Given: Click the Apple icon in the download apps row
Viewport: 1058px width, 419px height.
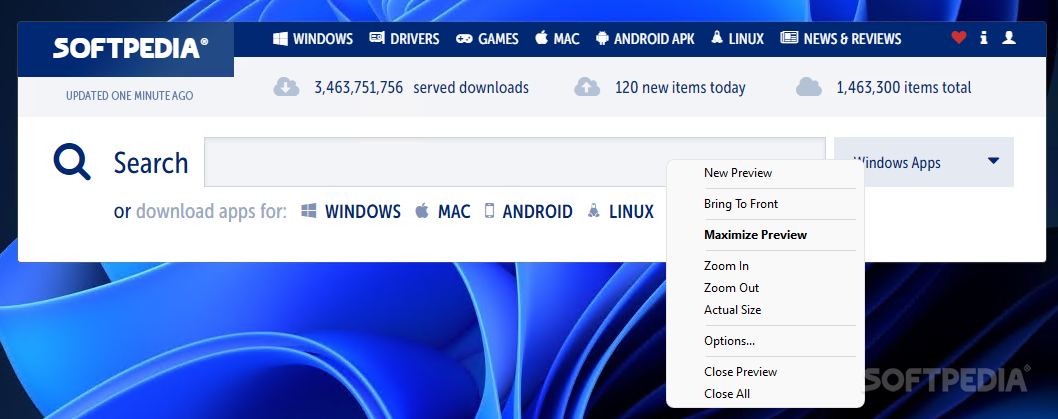Looking at the screenshot, I should [422, 211].
